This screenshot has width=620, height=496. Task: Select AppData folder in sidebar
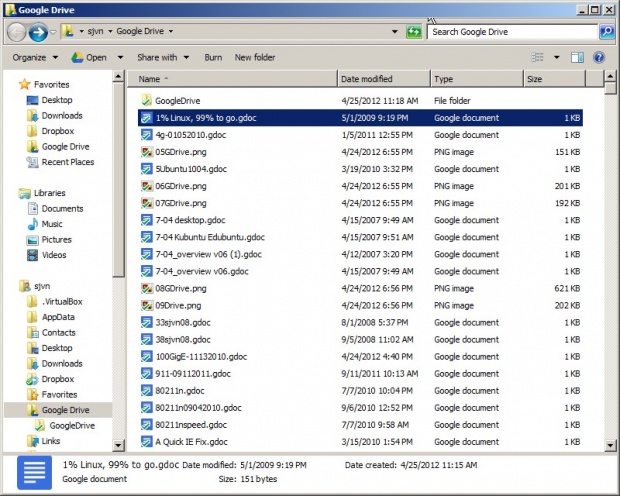(58, 317)
